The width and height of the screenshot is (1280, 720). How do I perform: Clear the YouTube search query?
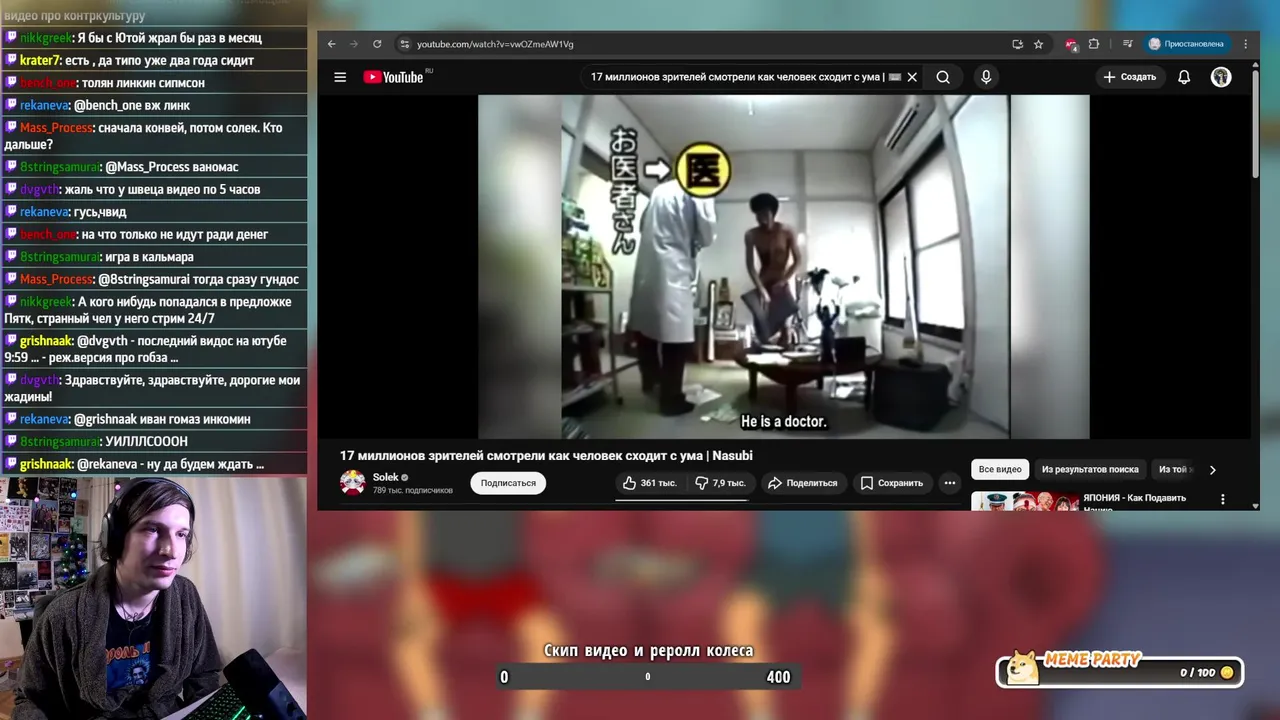[912, 77]
